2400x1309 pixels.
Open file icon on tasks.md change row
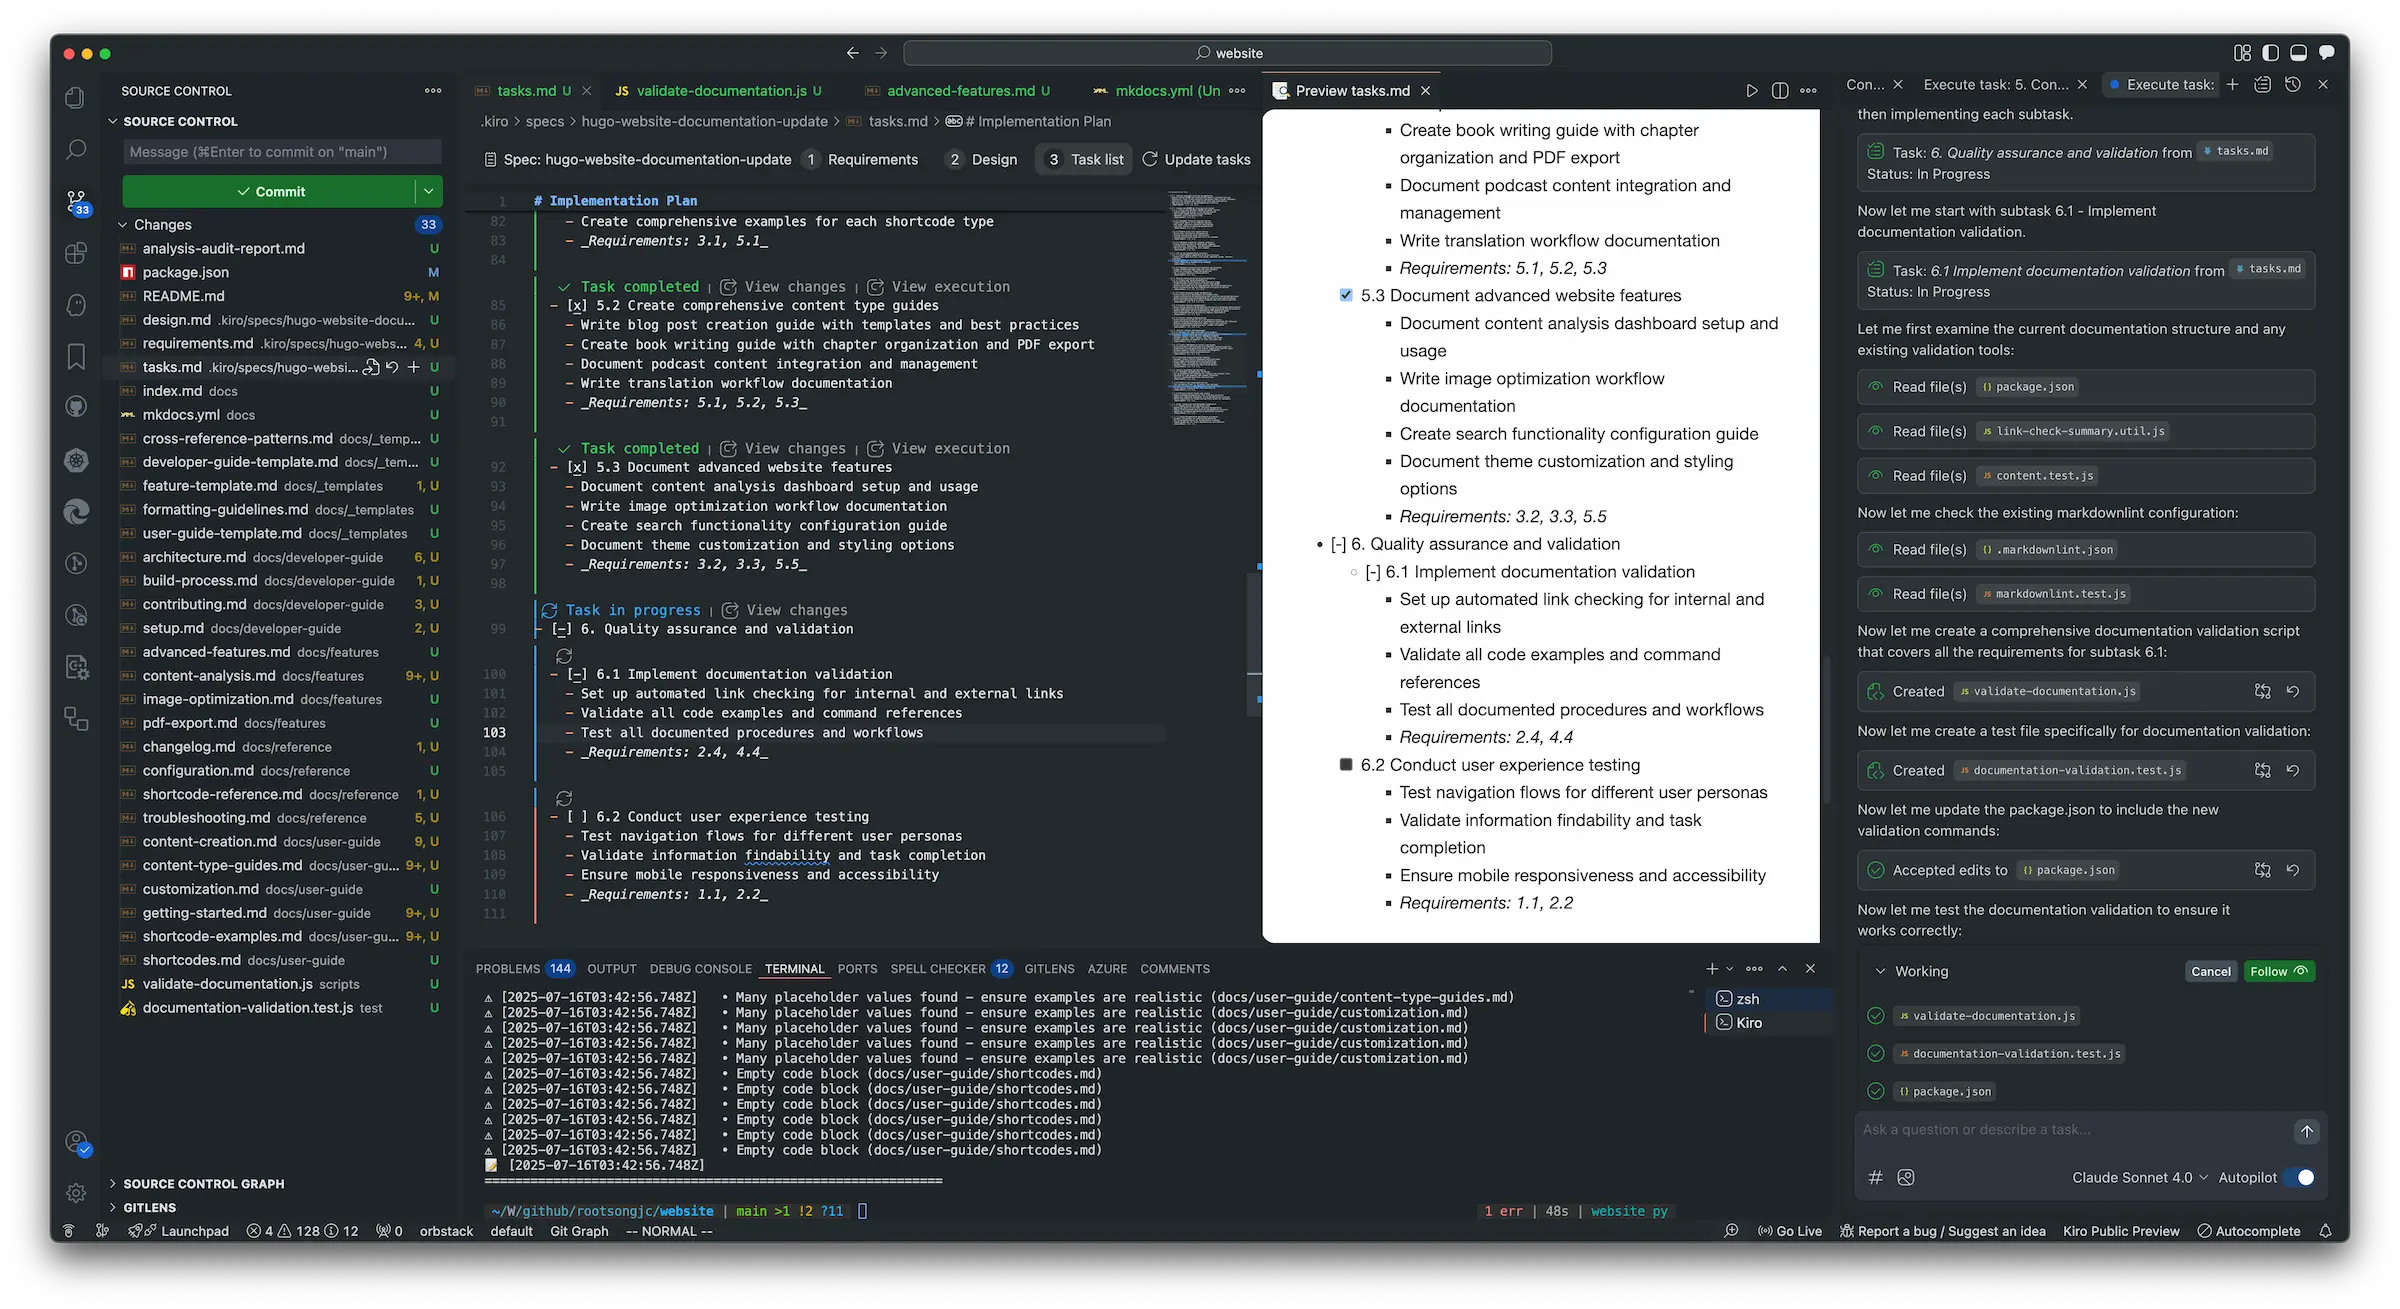[x=371, y=367]
